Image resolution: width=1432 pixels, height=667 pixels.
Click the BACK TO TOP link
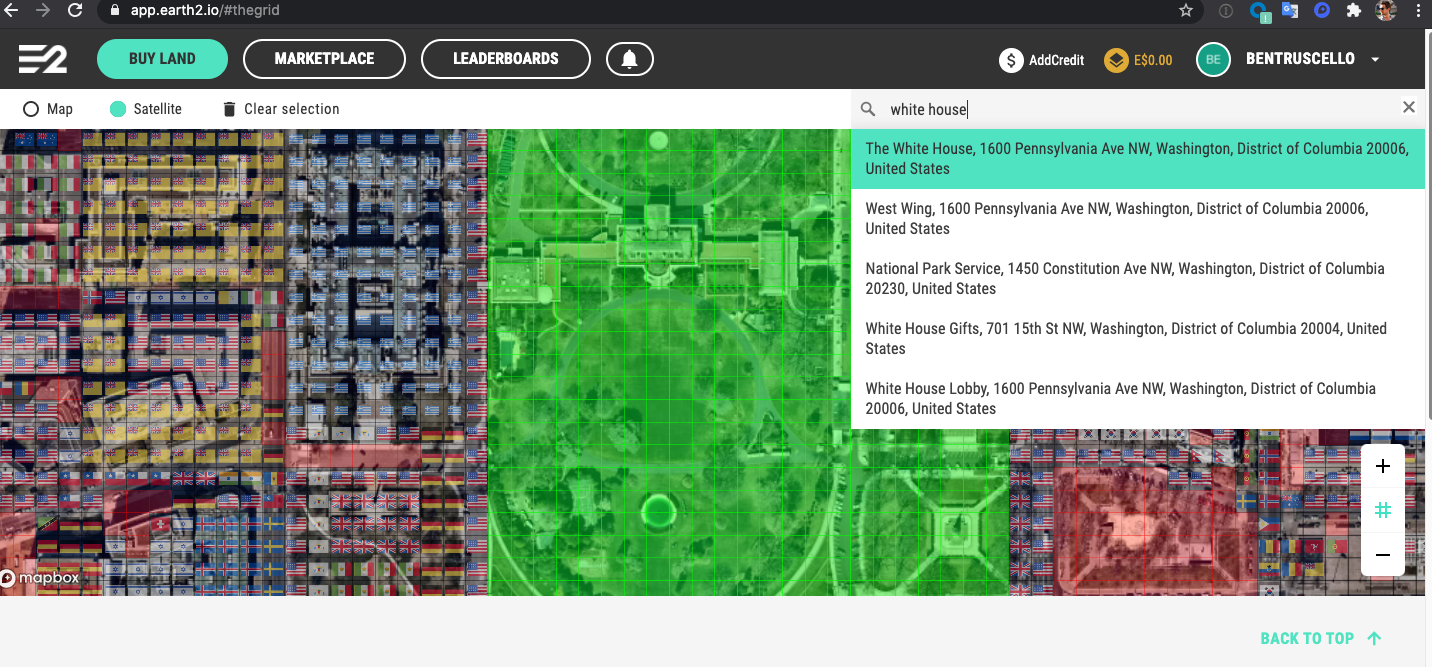(1321, 638)
